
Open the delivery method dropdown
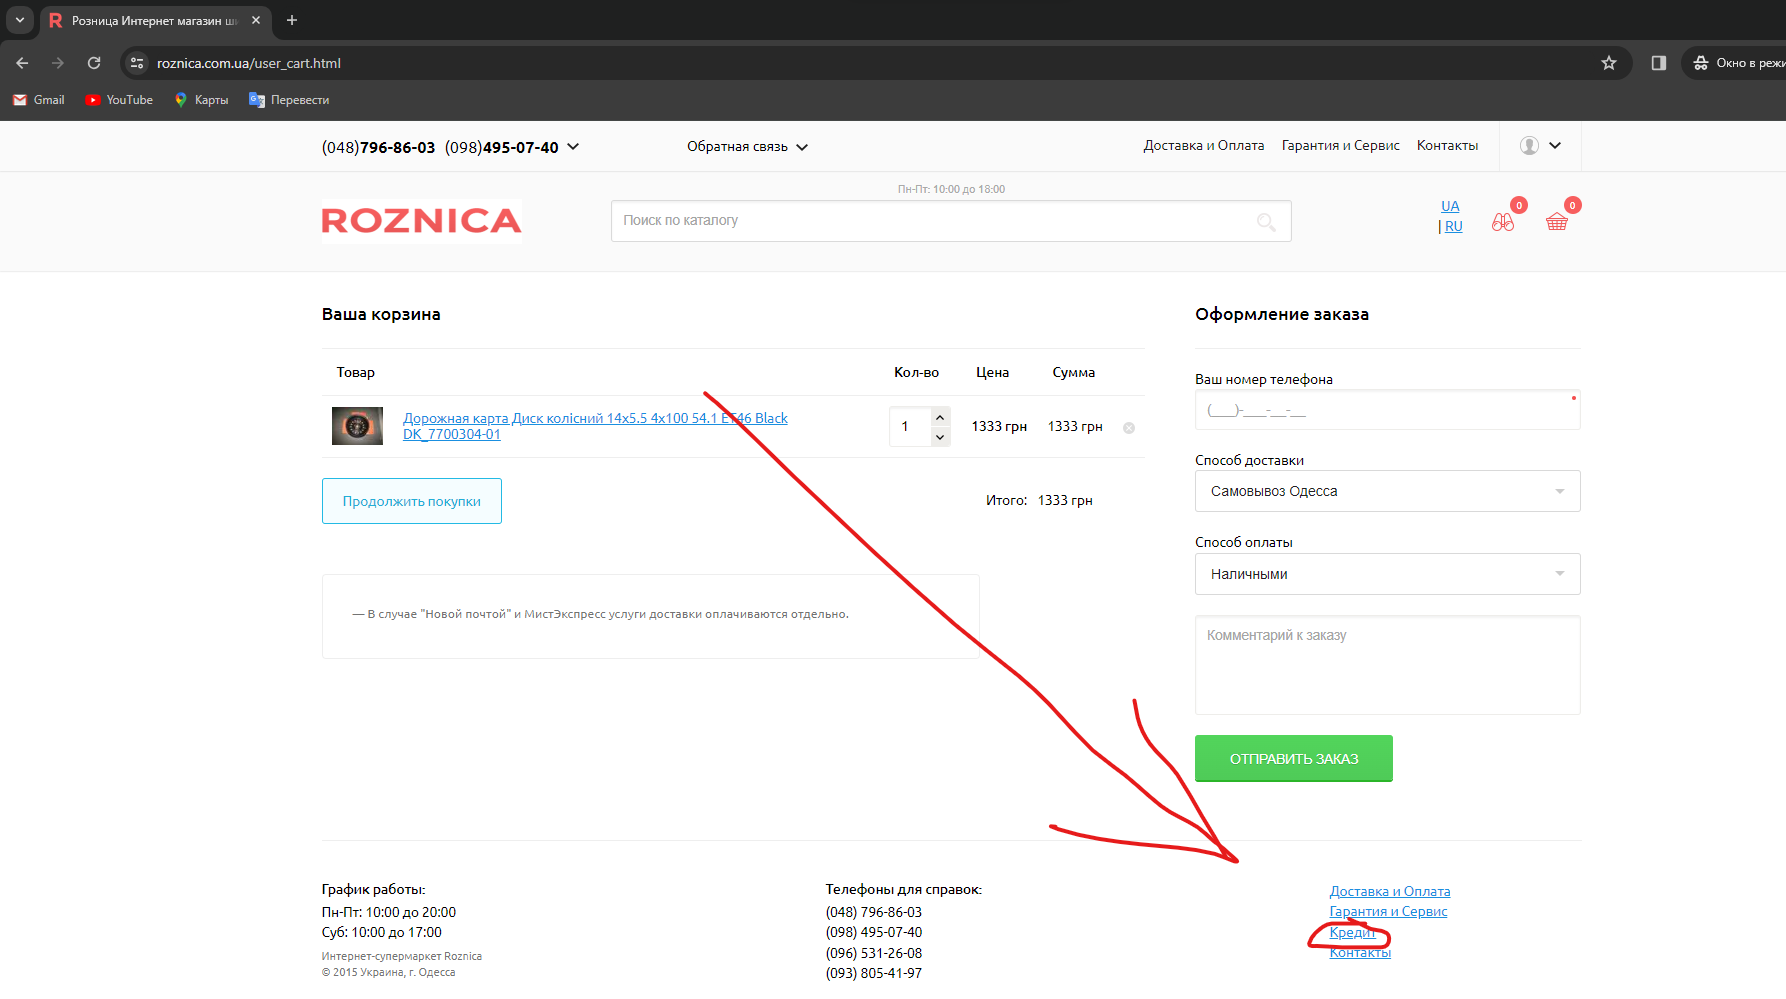point(1387,491)
